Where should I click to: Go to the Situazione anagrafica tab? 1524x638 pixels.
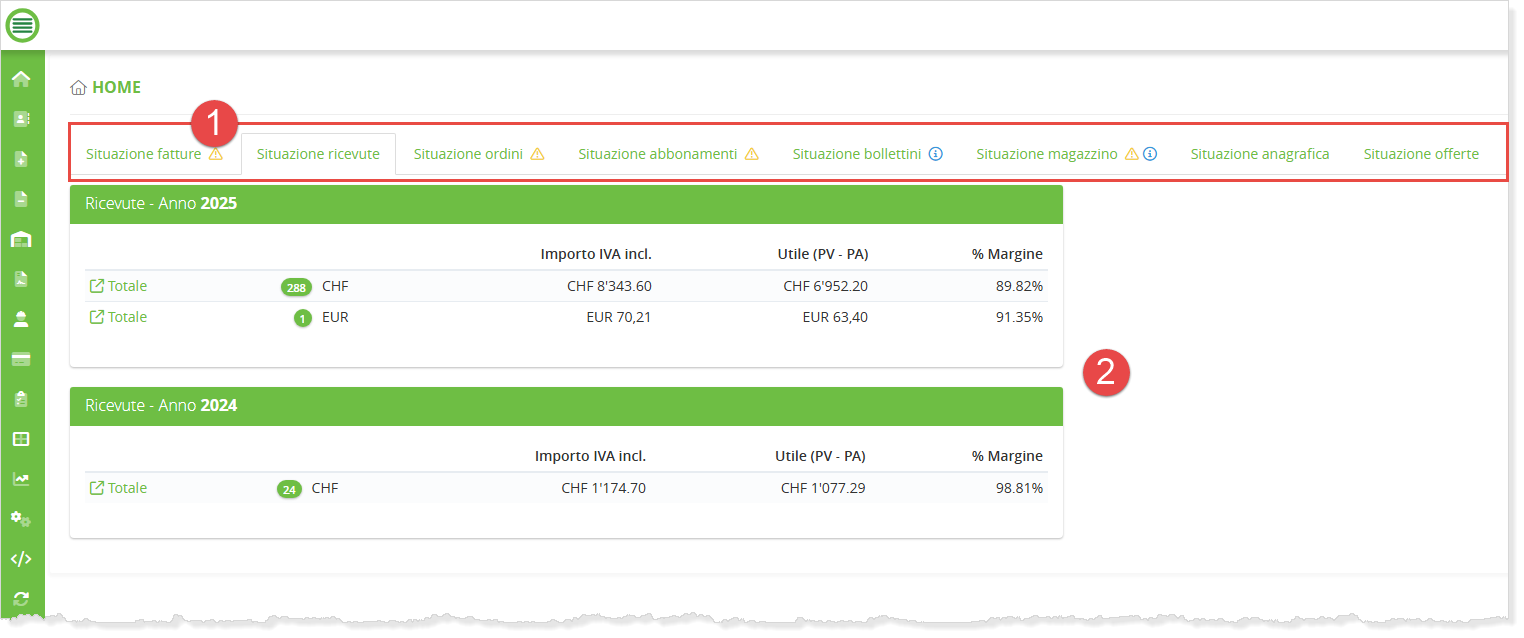[x=1259, y=154]
